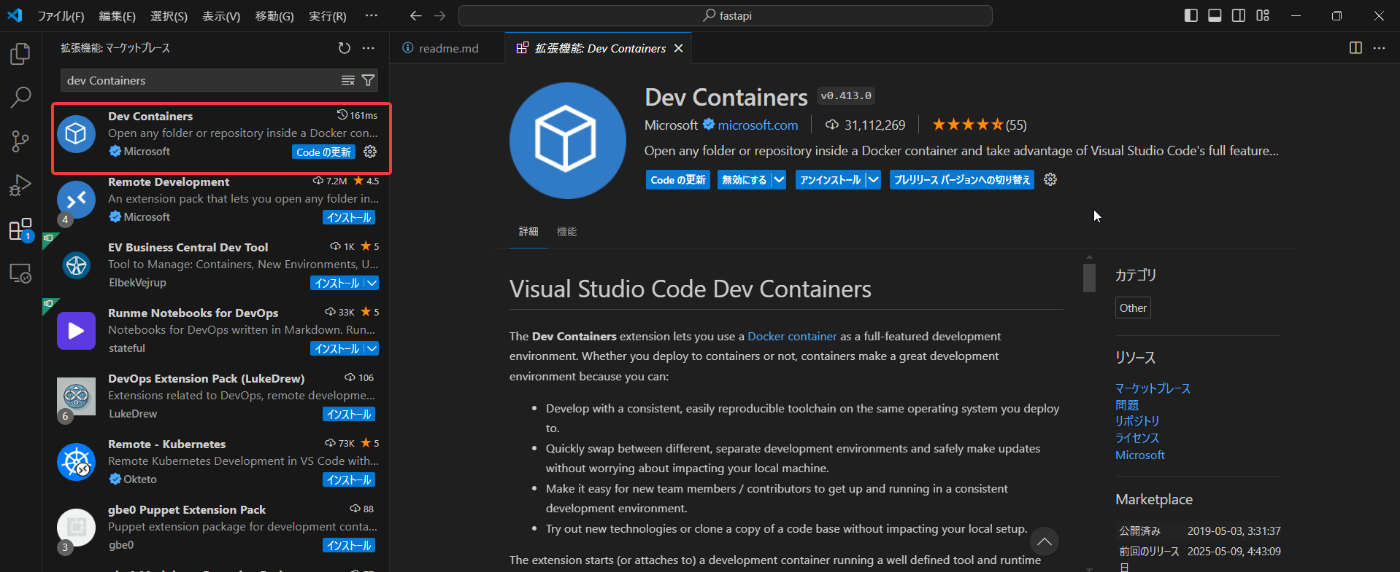Viewport: 1400px width, 572px height.
Task: Open gear settings for Dev Containers list item
Action: (370, 152)
